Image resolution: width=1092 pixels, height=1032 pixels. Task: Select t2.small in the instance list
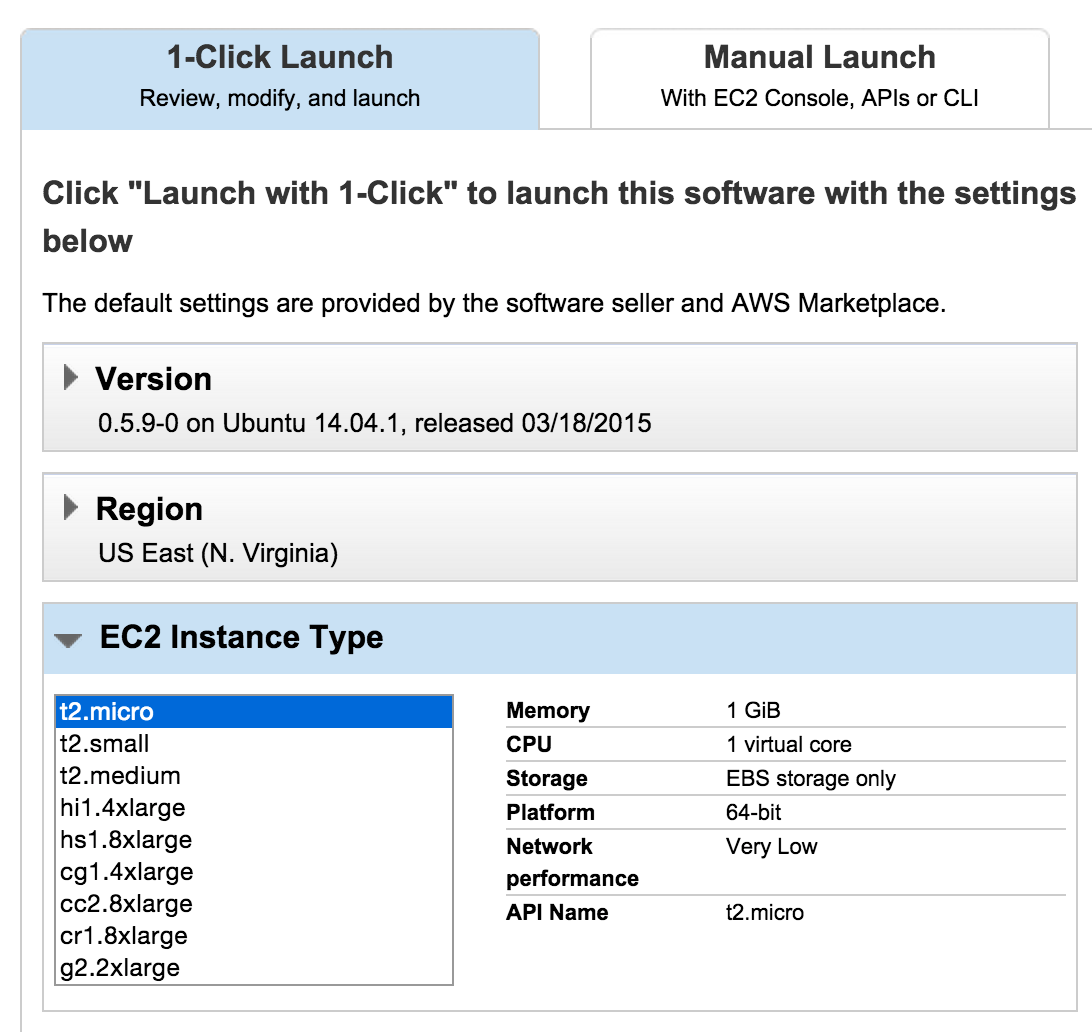click(x=254, y=744)
